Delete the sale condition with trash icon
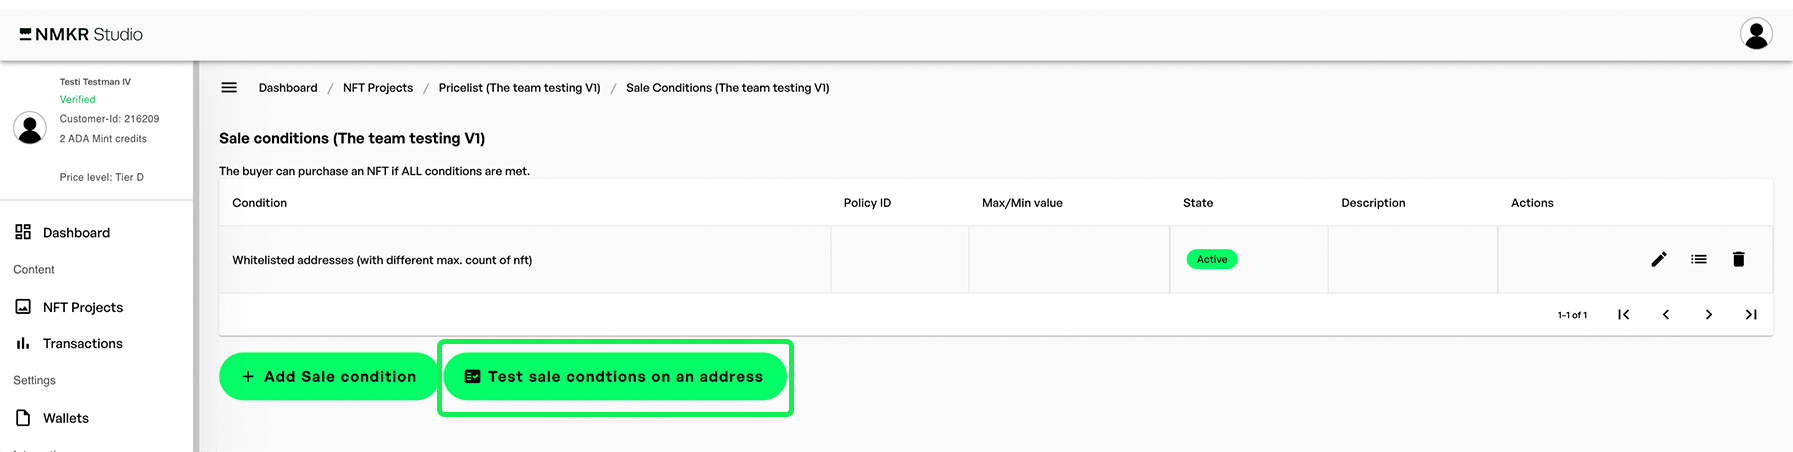1793x452 pixels. (x=1739, y=259)
